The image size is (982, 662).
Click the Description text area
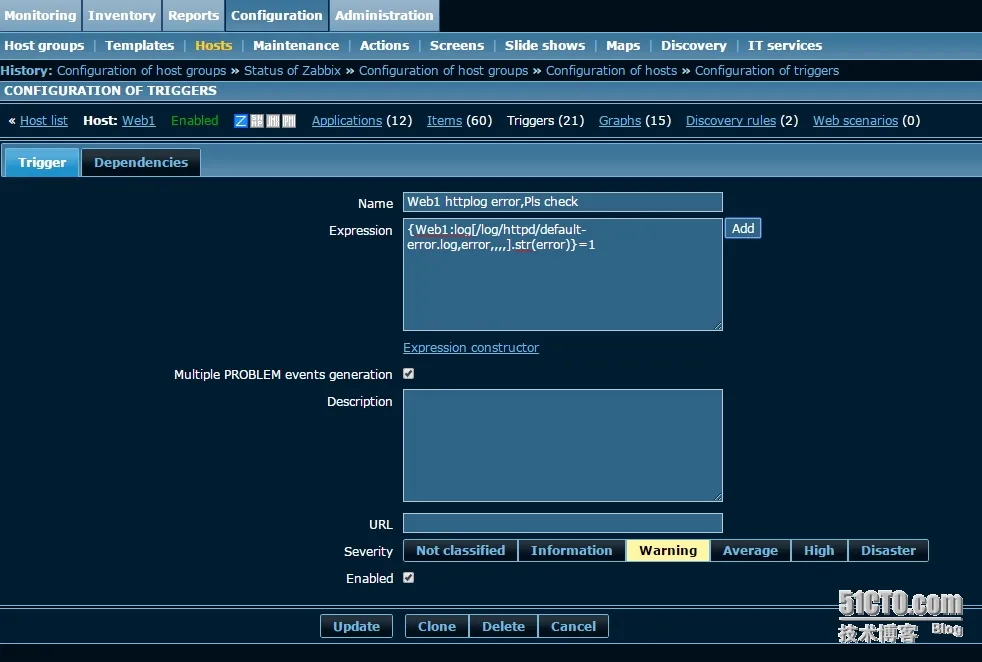coord(562,445)
